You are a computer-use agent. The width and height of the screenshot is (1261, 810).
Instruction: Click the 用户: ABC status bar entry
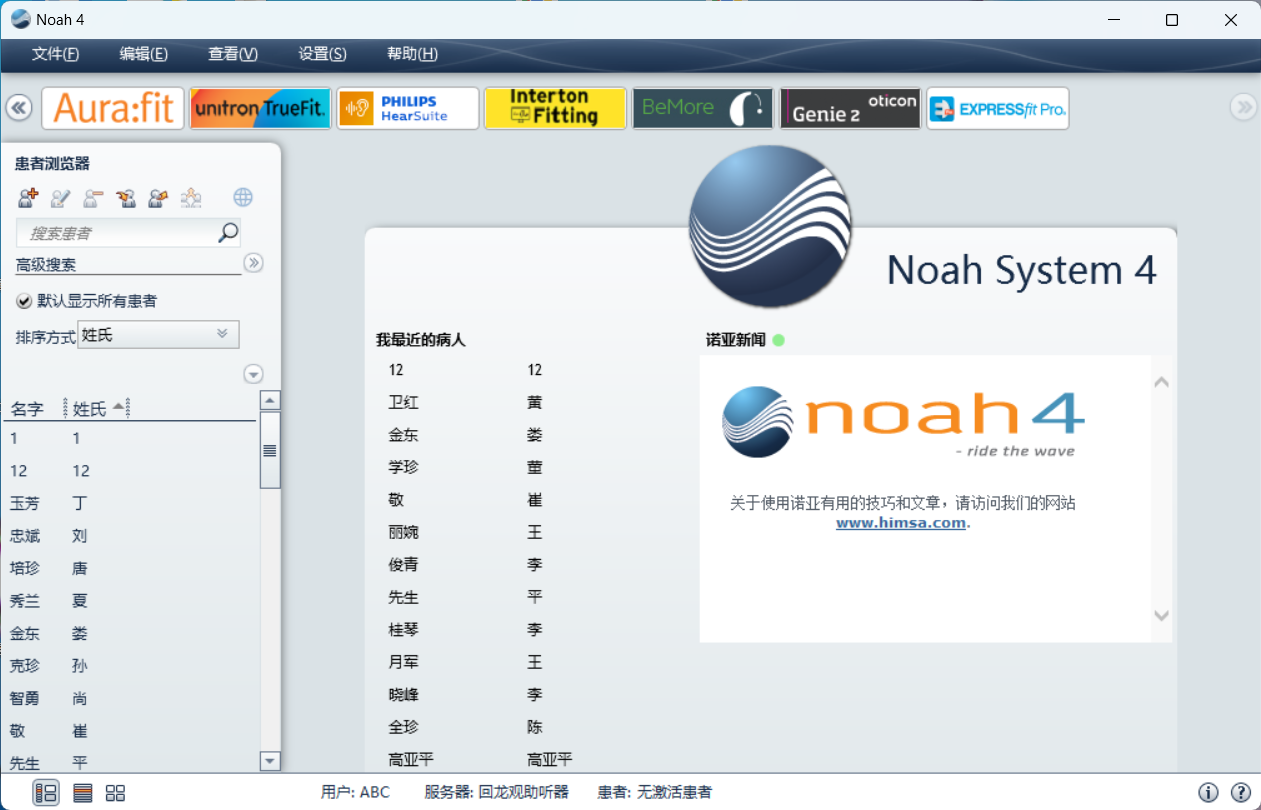[355, 792]
